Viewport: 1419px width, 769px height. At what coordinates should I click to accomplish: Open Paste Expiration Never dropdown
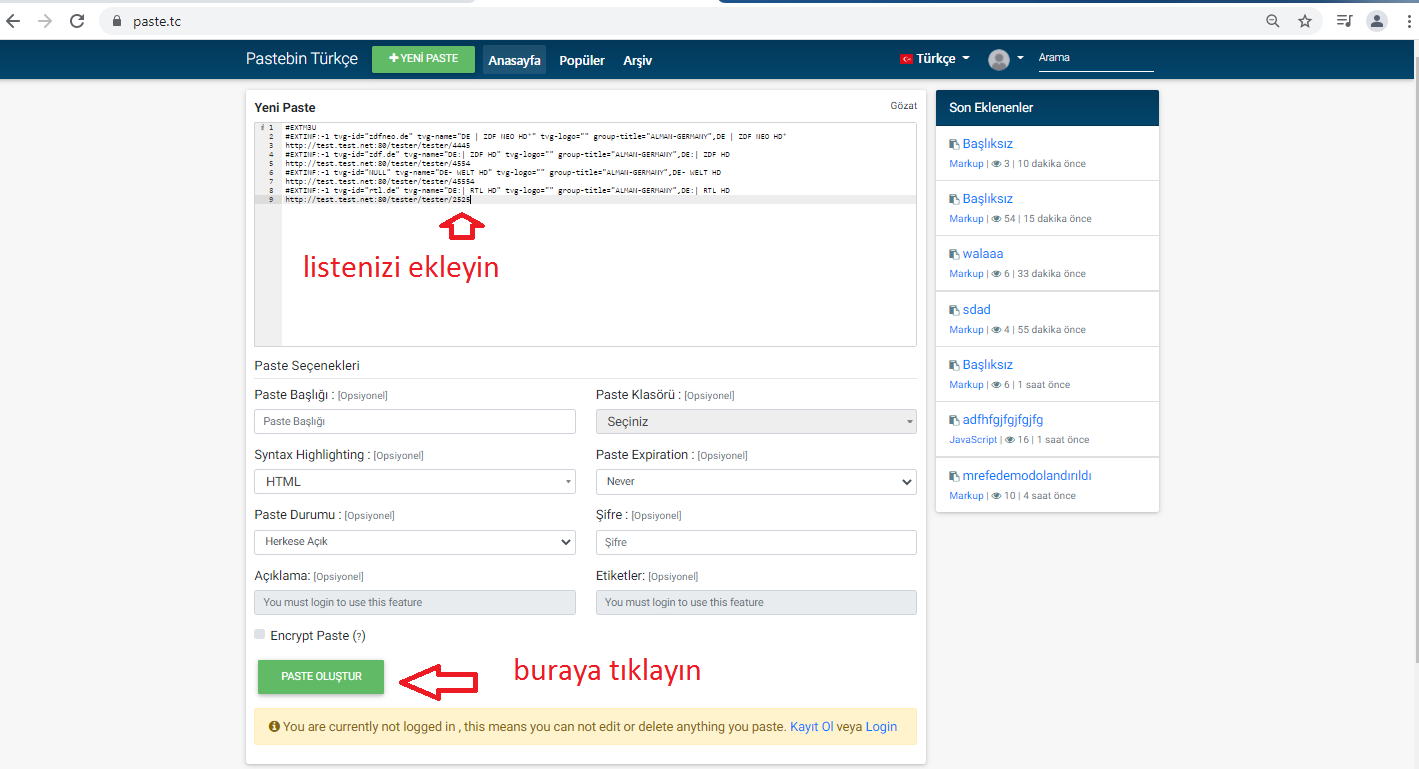point(756,482)
